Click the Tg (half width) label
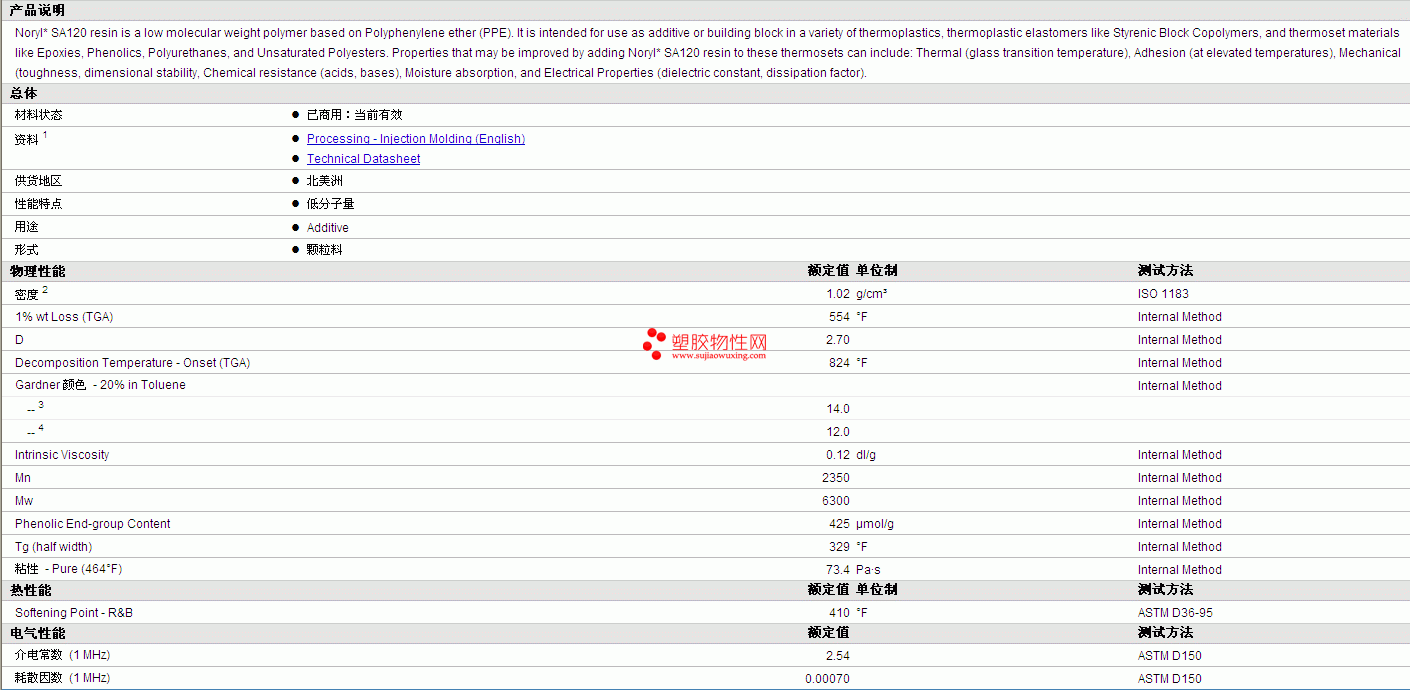1410x690 pixels. click(x=53, y=547)
